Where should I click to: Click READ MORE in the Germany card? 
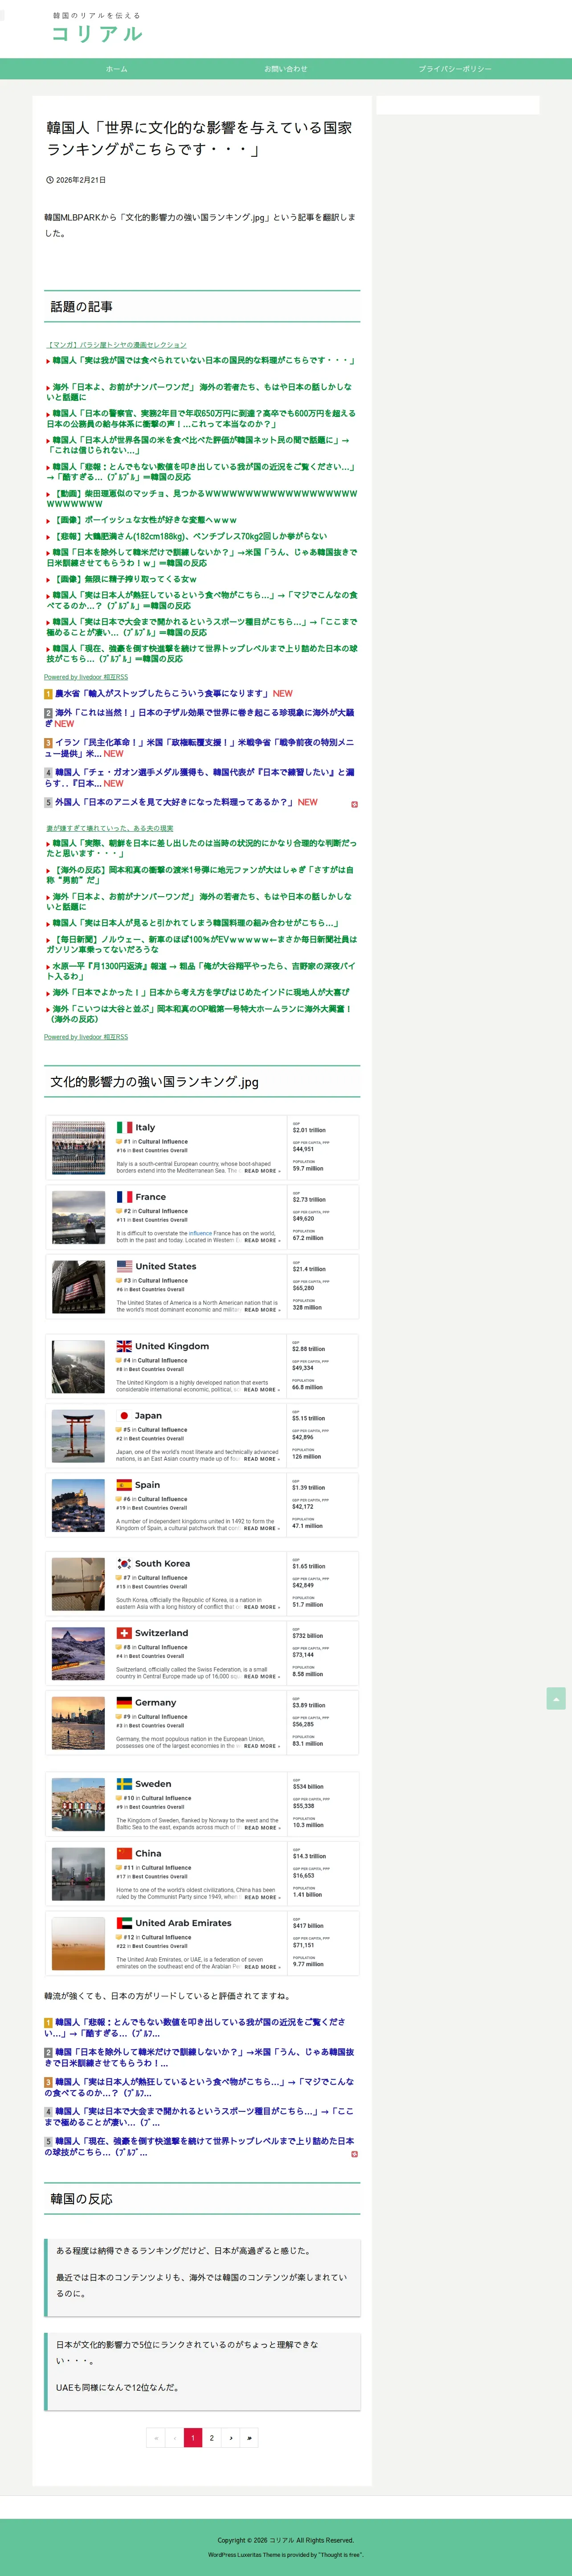coord(261,1746)
